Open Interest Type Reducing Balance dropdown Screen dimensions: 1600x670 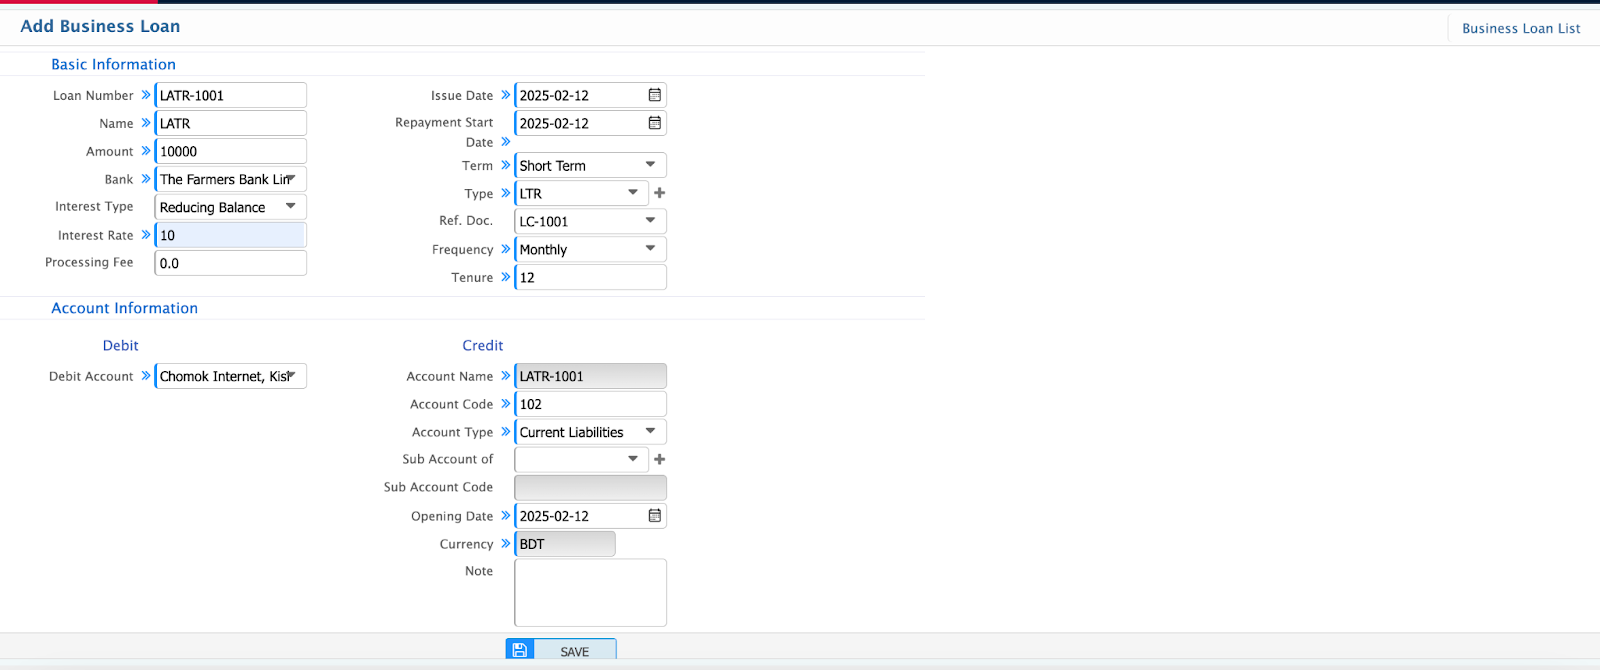pyautogui.click(x=230, y=207)
